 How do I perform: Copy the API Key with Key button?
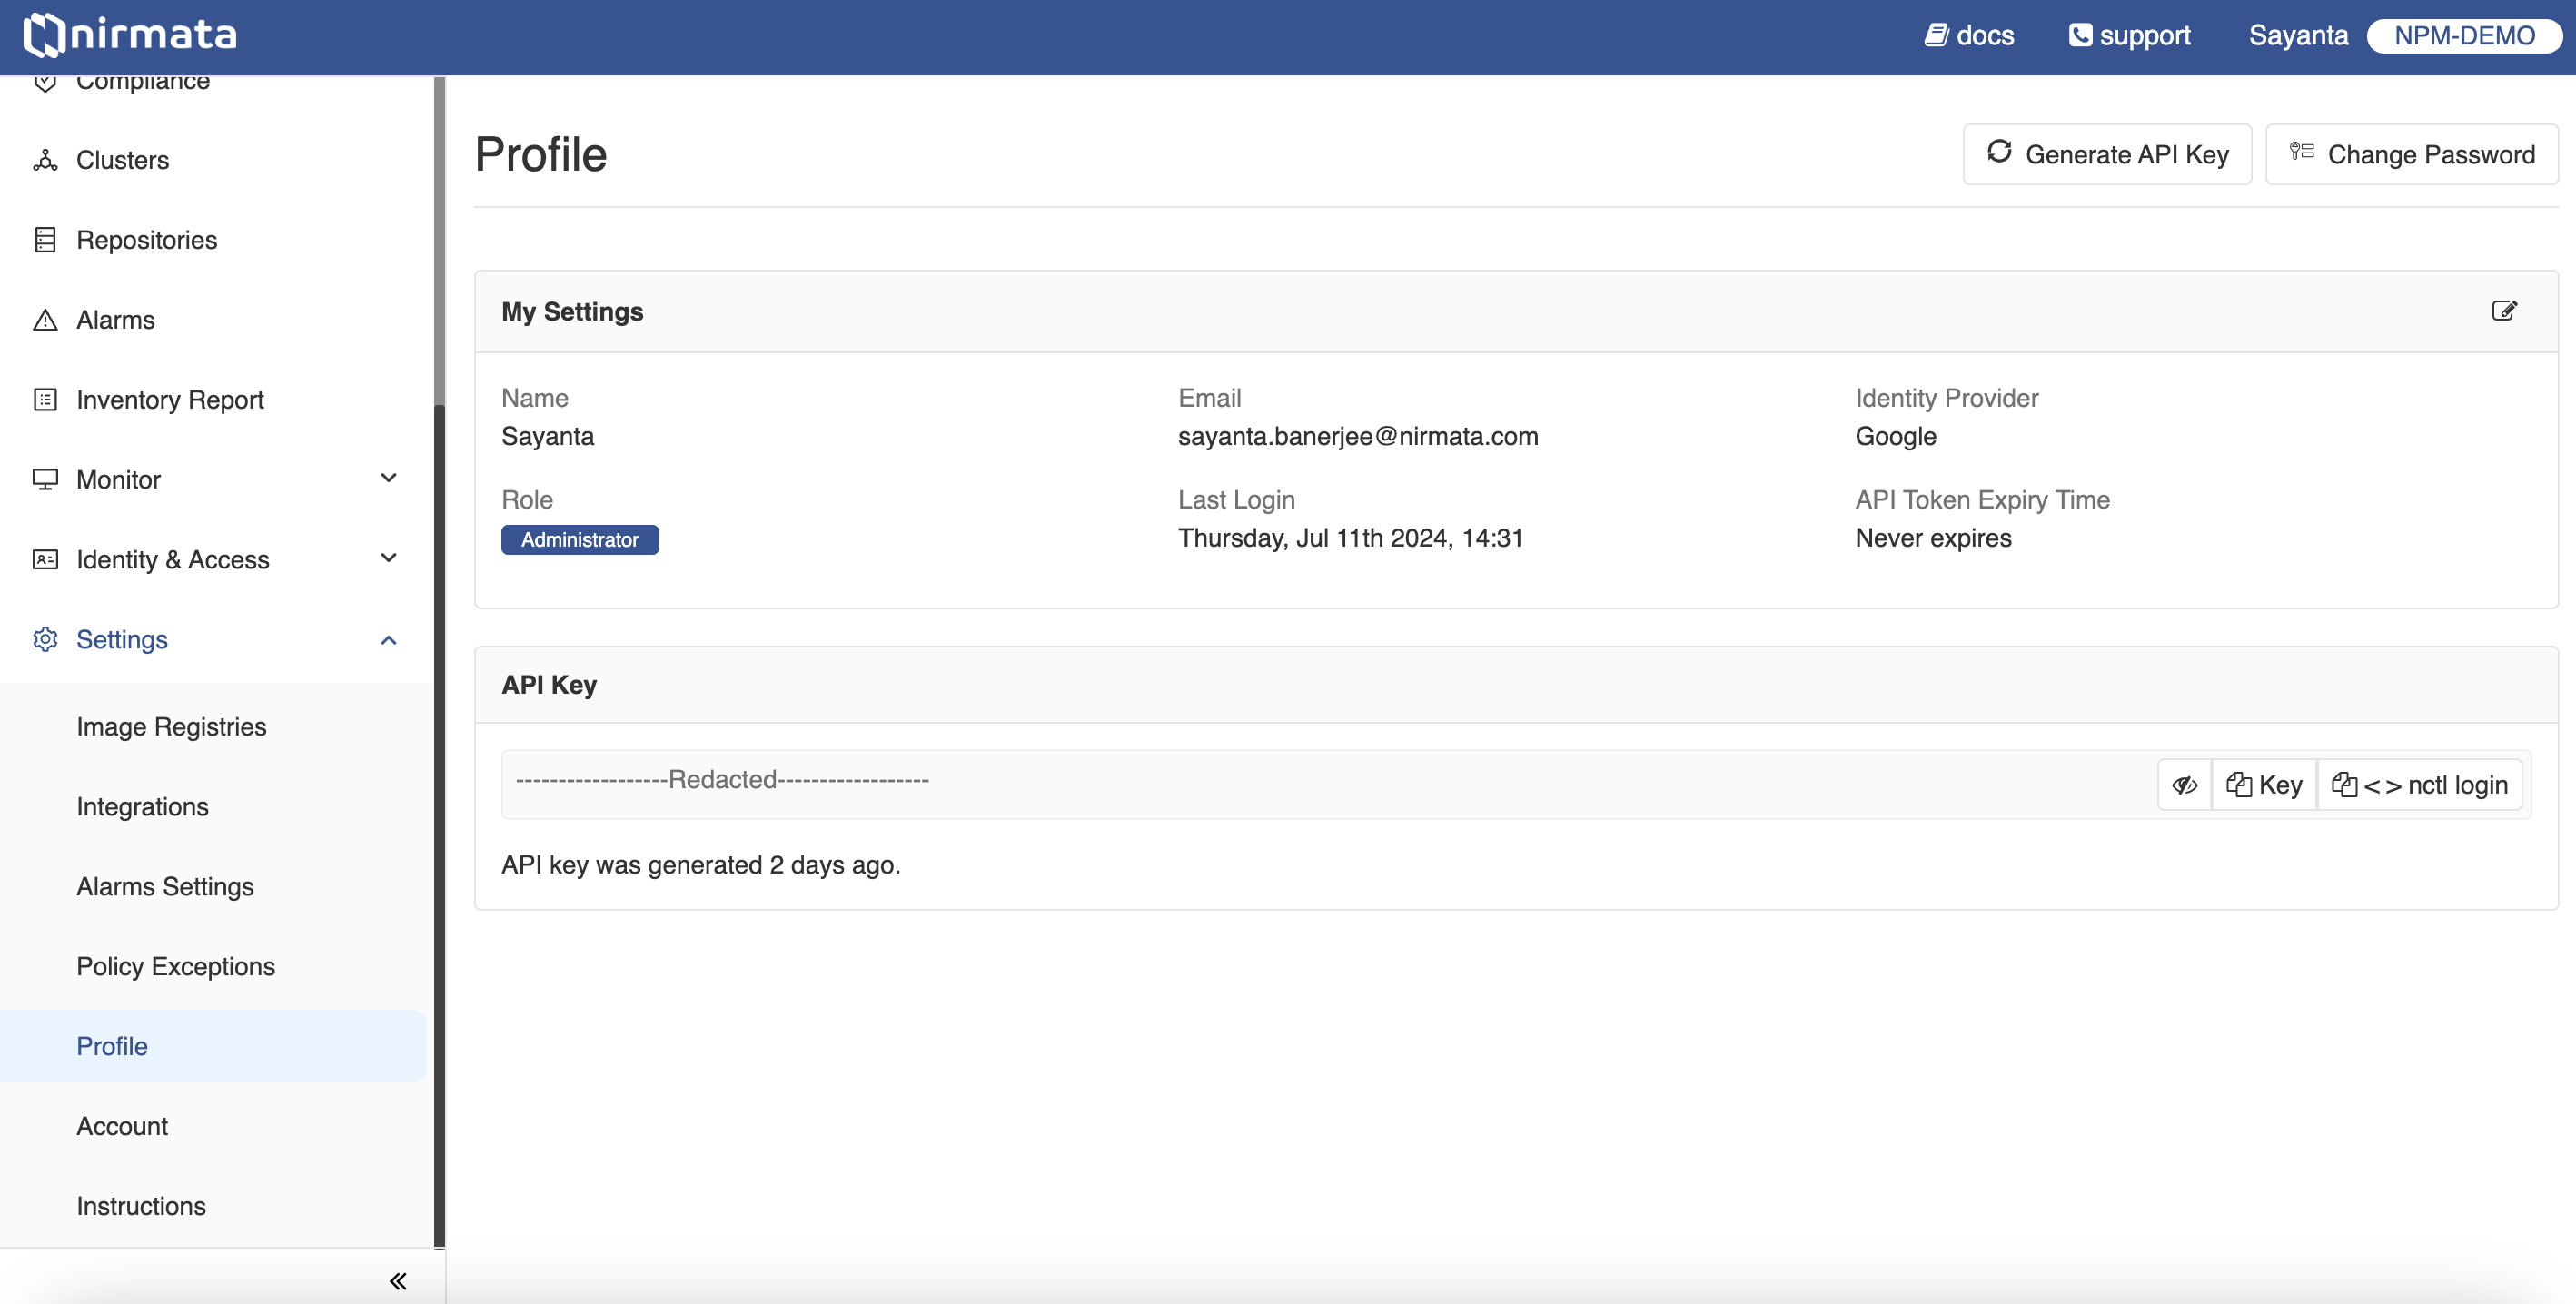tap(2264, 785)
